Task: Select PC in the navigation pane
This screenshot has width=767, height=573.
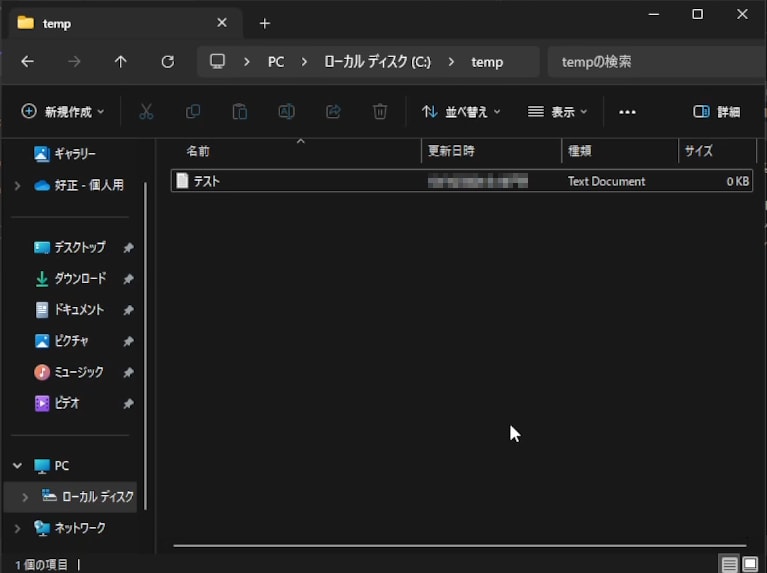Action: click(51, 466)
